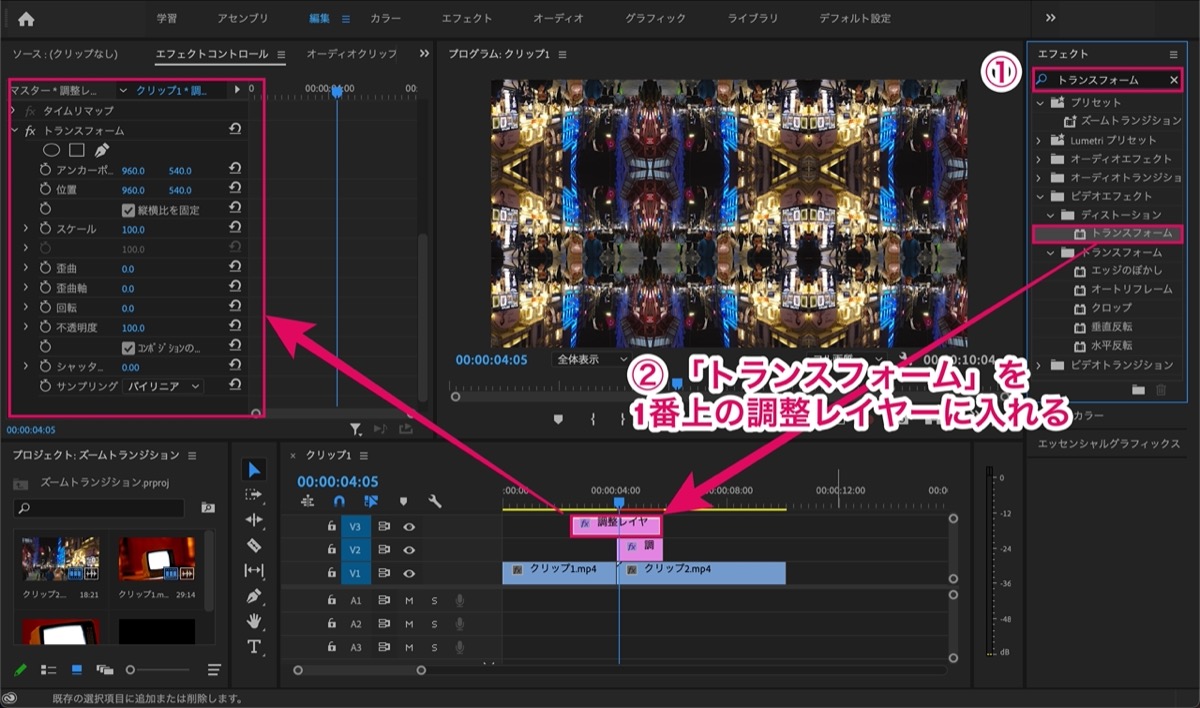Open サンプリング バイリニア dropdown

[164, 386]
